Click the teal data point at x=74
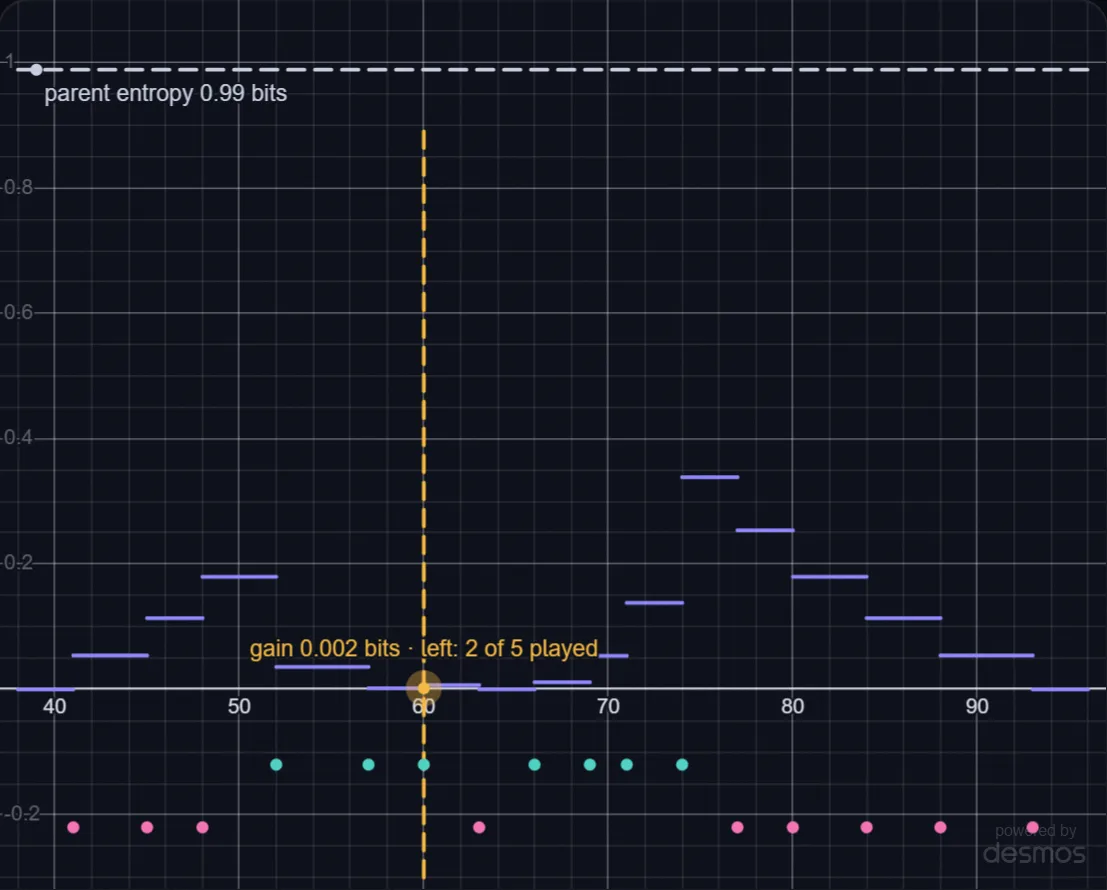Viewport: 1107px width, 890px height. pyautogui.click(x=682, y=764)
